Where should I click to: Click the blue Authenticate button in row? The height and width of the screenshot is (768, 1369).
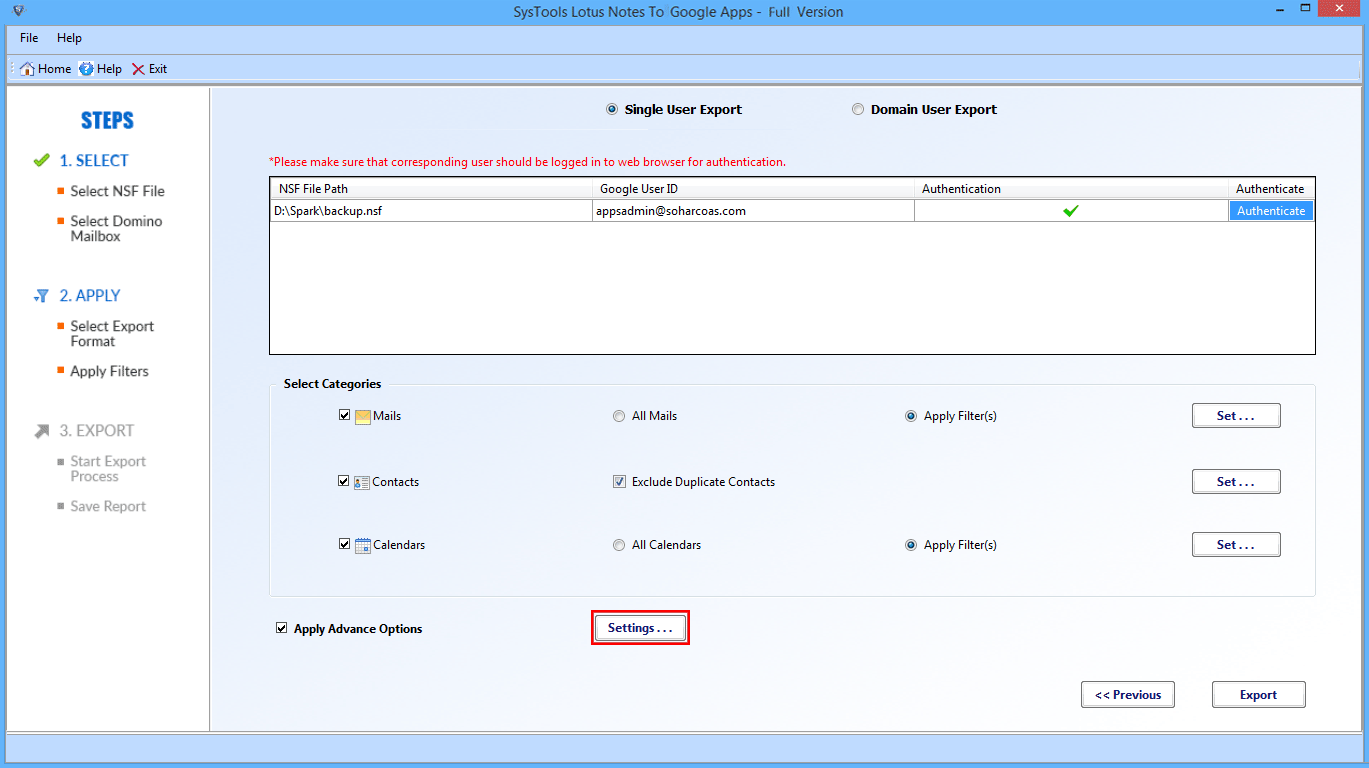click(1271, 211)
